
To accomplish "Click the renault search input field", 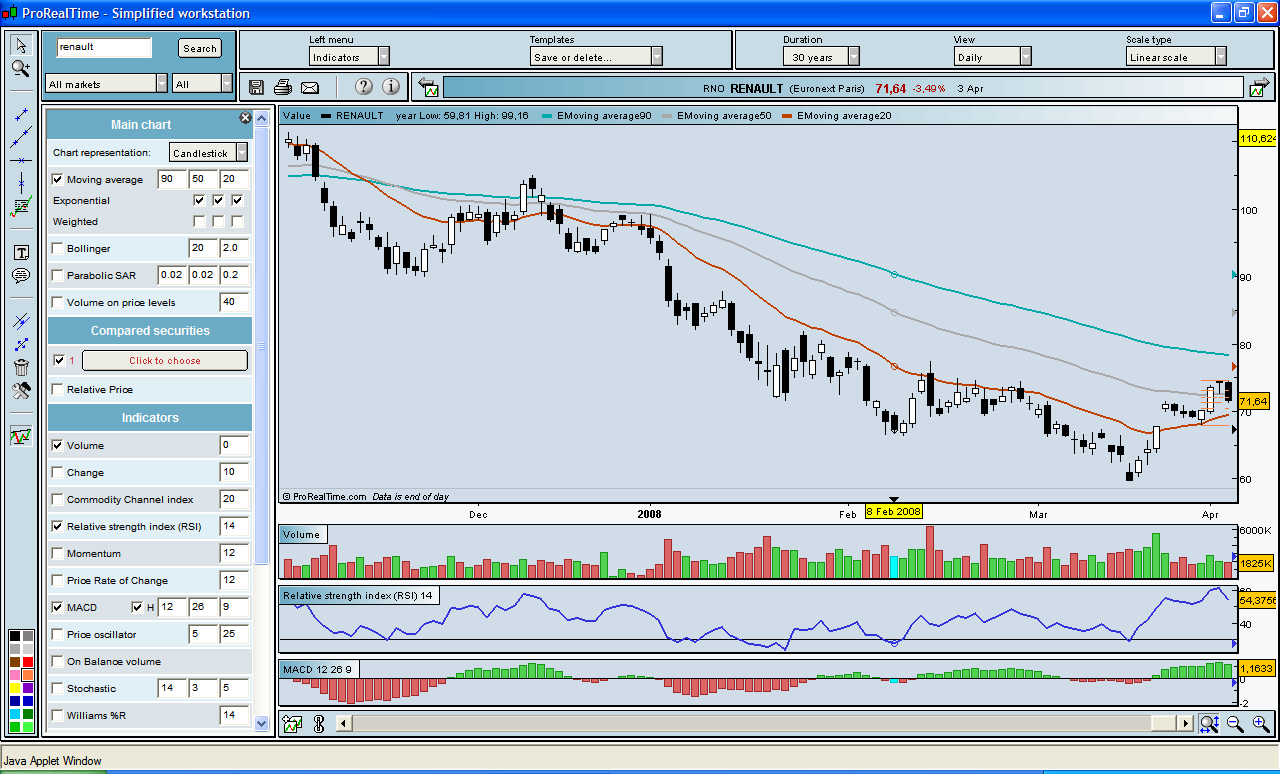I will [104, 47].
